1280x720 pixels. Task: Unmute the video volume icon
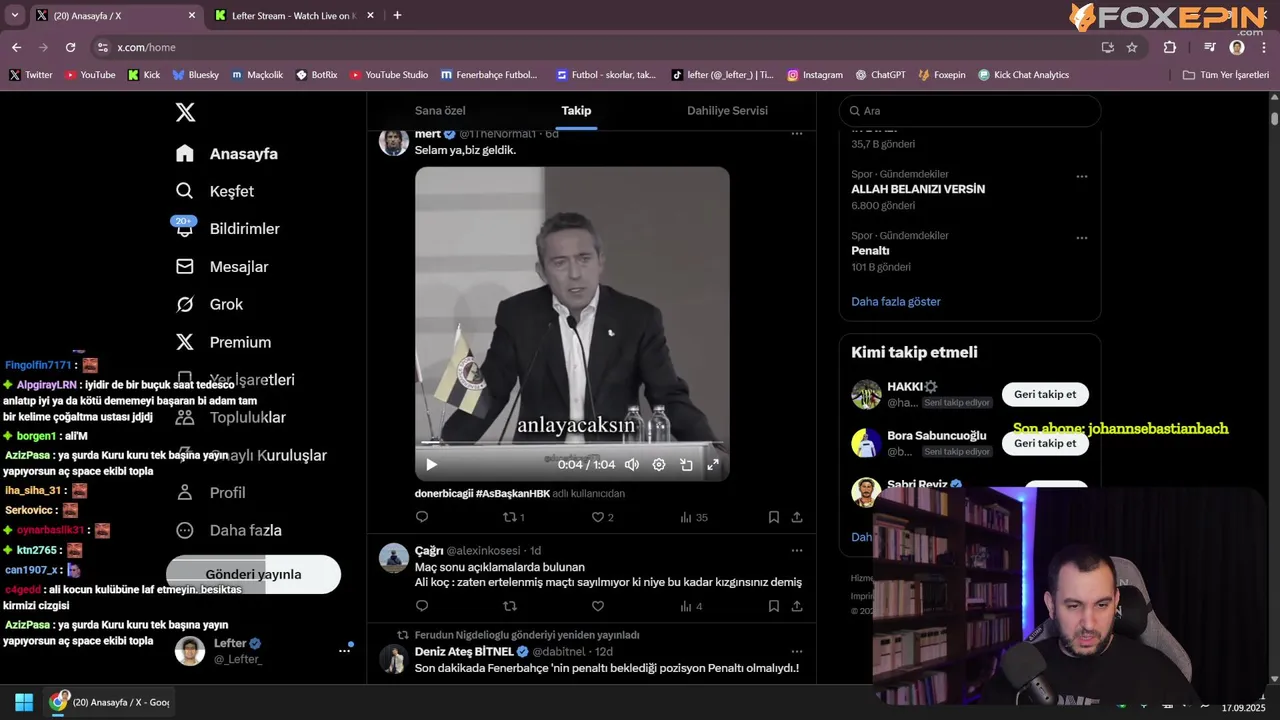(x=632, y=464)
